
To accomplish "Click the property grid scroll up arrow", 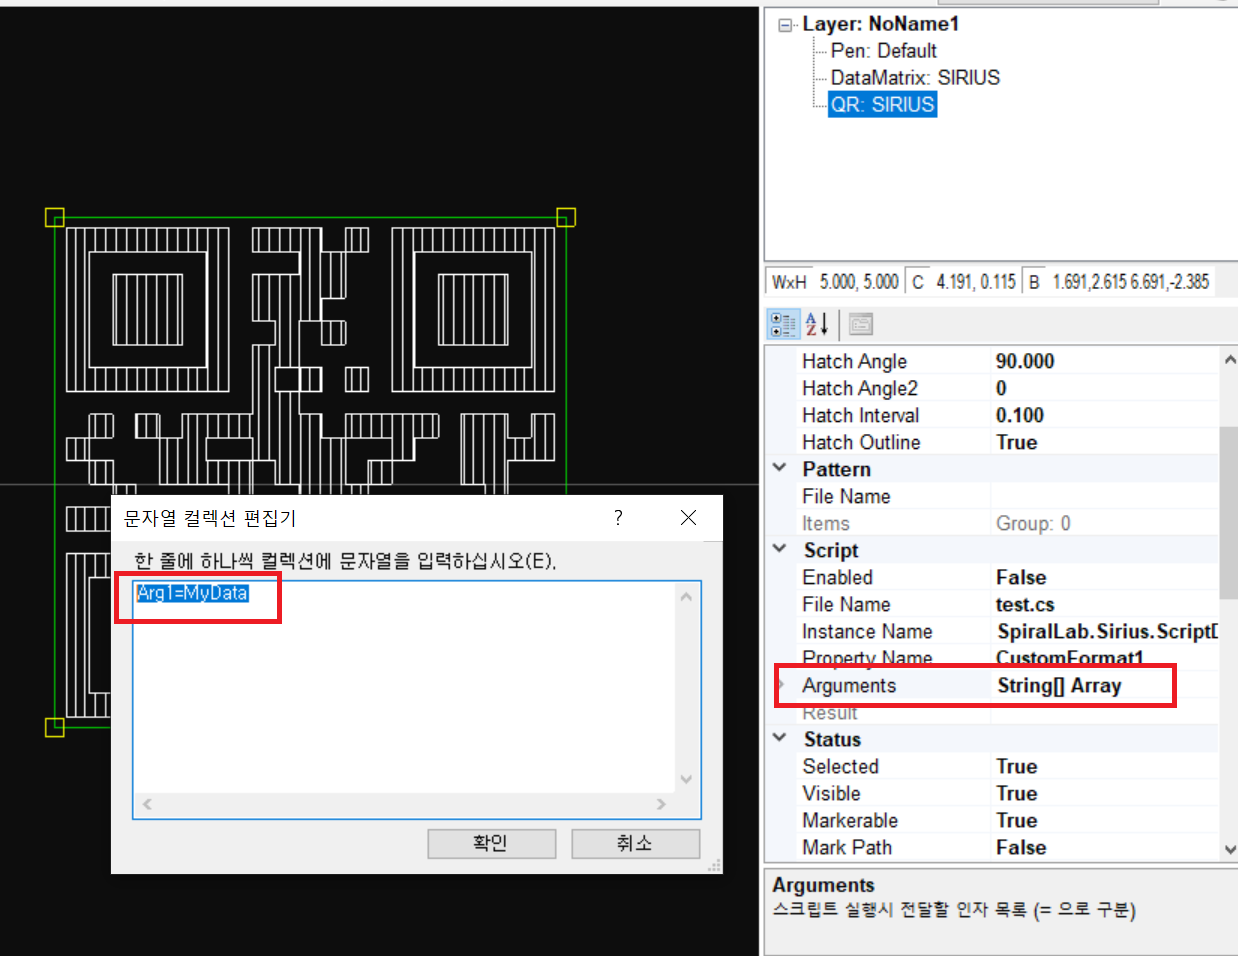I will pos(1229,359).
